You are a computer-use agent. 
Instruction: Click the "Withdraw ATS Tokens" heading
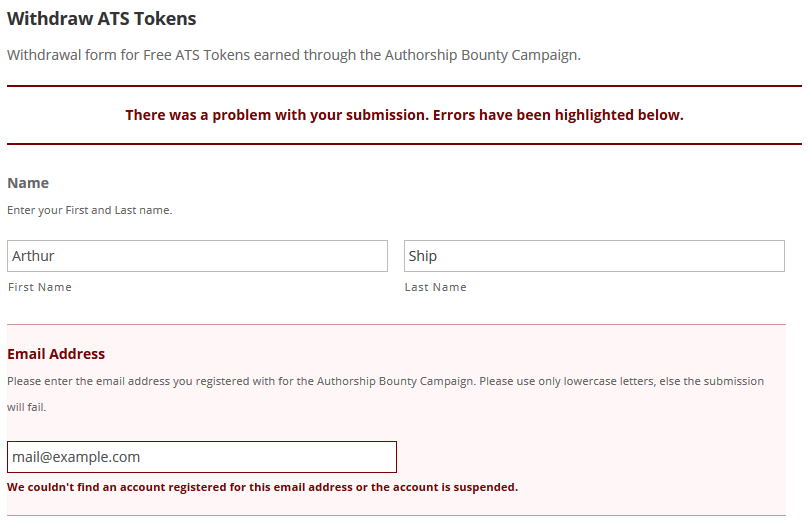pos(102,19)
